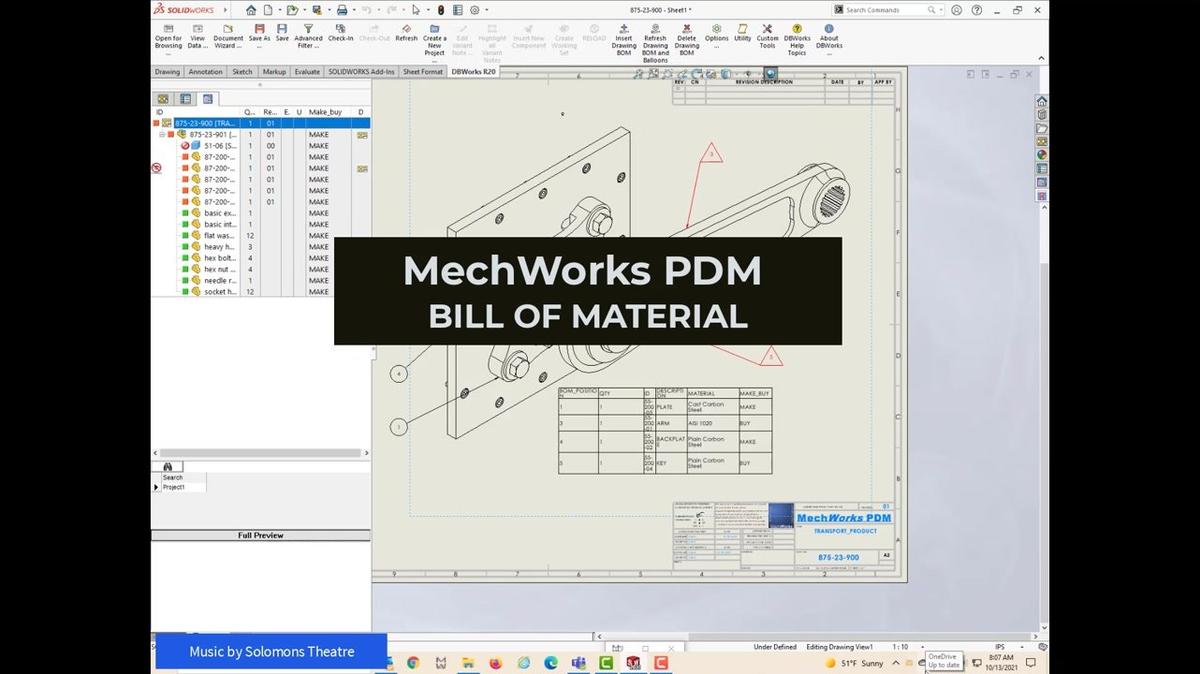
Task: Click the Check-In tool
Action: point(341,34)
